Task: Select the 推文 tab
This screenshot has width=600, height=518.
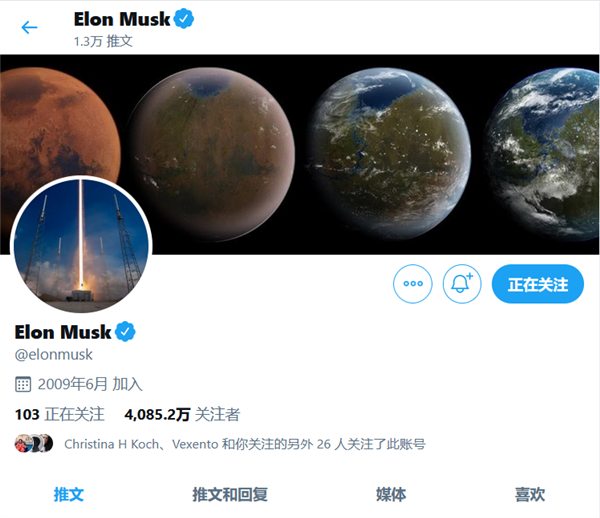Action: (69, 494)
